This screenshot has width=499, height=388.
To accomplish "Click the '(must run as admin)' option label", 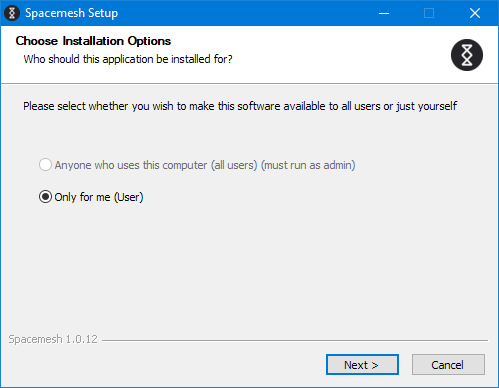I will 308,165.
